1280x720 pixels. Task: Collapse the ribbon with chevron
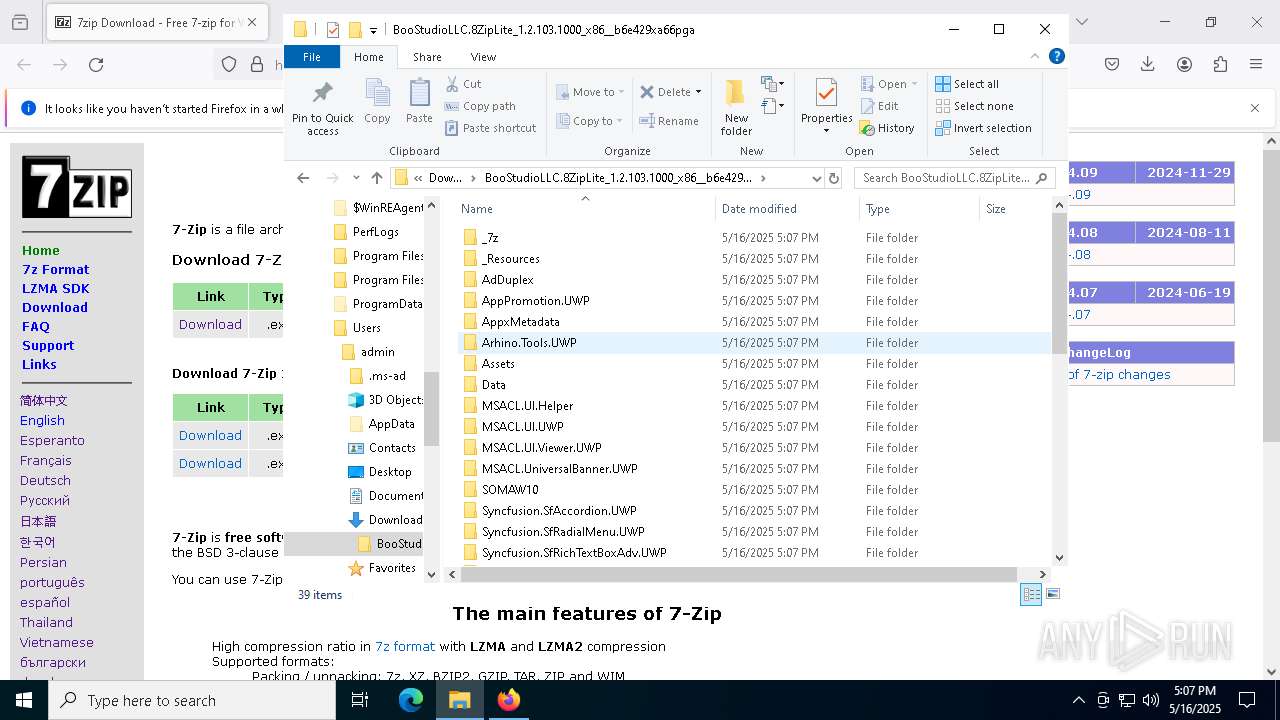(1035, 57)
